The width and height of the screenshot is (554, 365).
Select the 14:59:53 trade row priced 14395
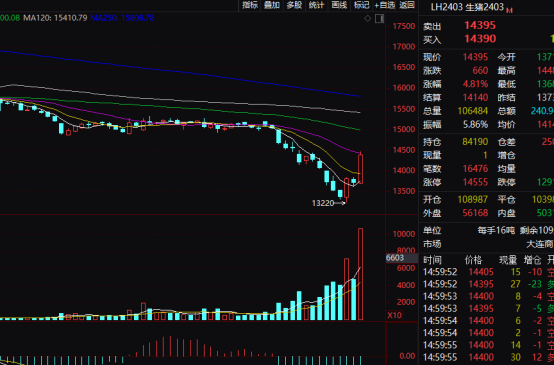(x=488, y=308)
